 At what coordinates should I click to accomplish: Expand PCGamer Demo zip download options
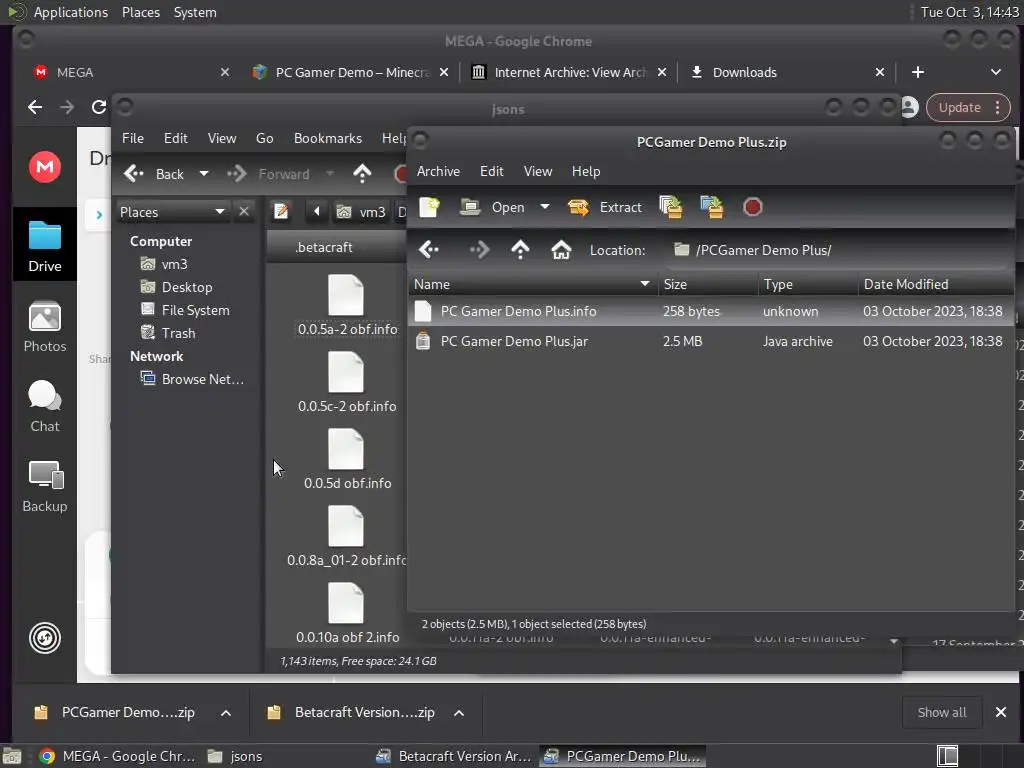pyautogui.click(x=225, y=712)
